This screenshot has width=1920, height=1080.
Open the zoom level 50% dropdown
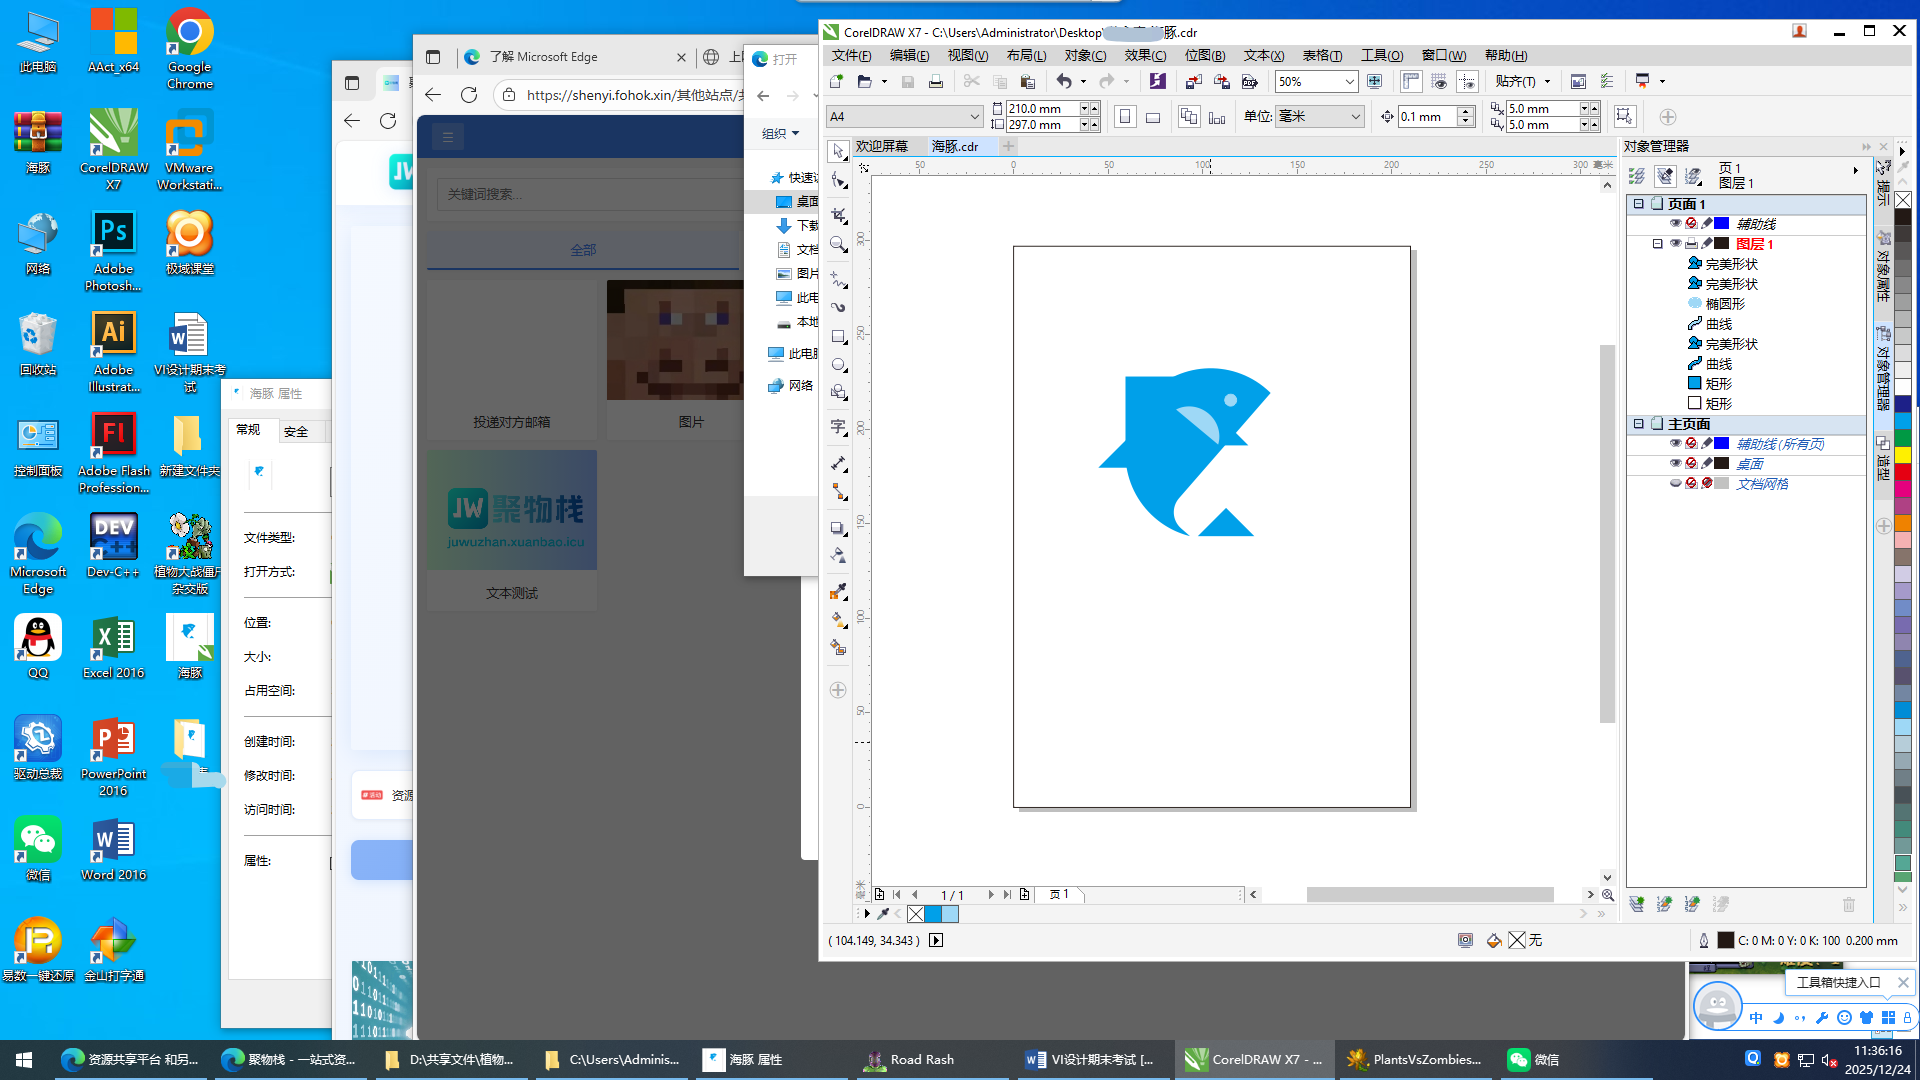click(x=1349, y=82)
